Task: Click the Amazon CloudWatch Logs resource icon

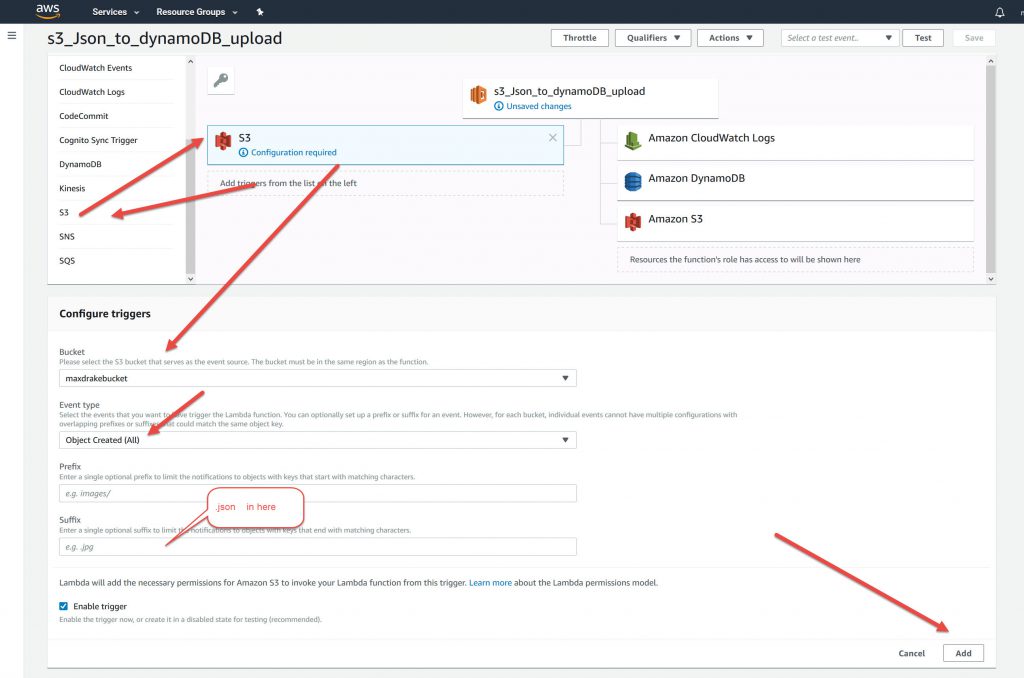Action: point(632,141)
